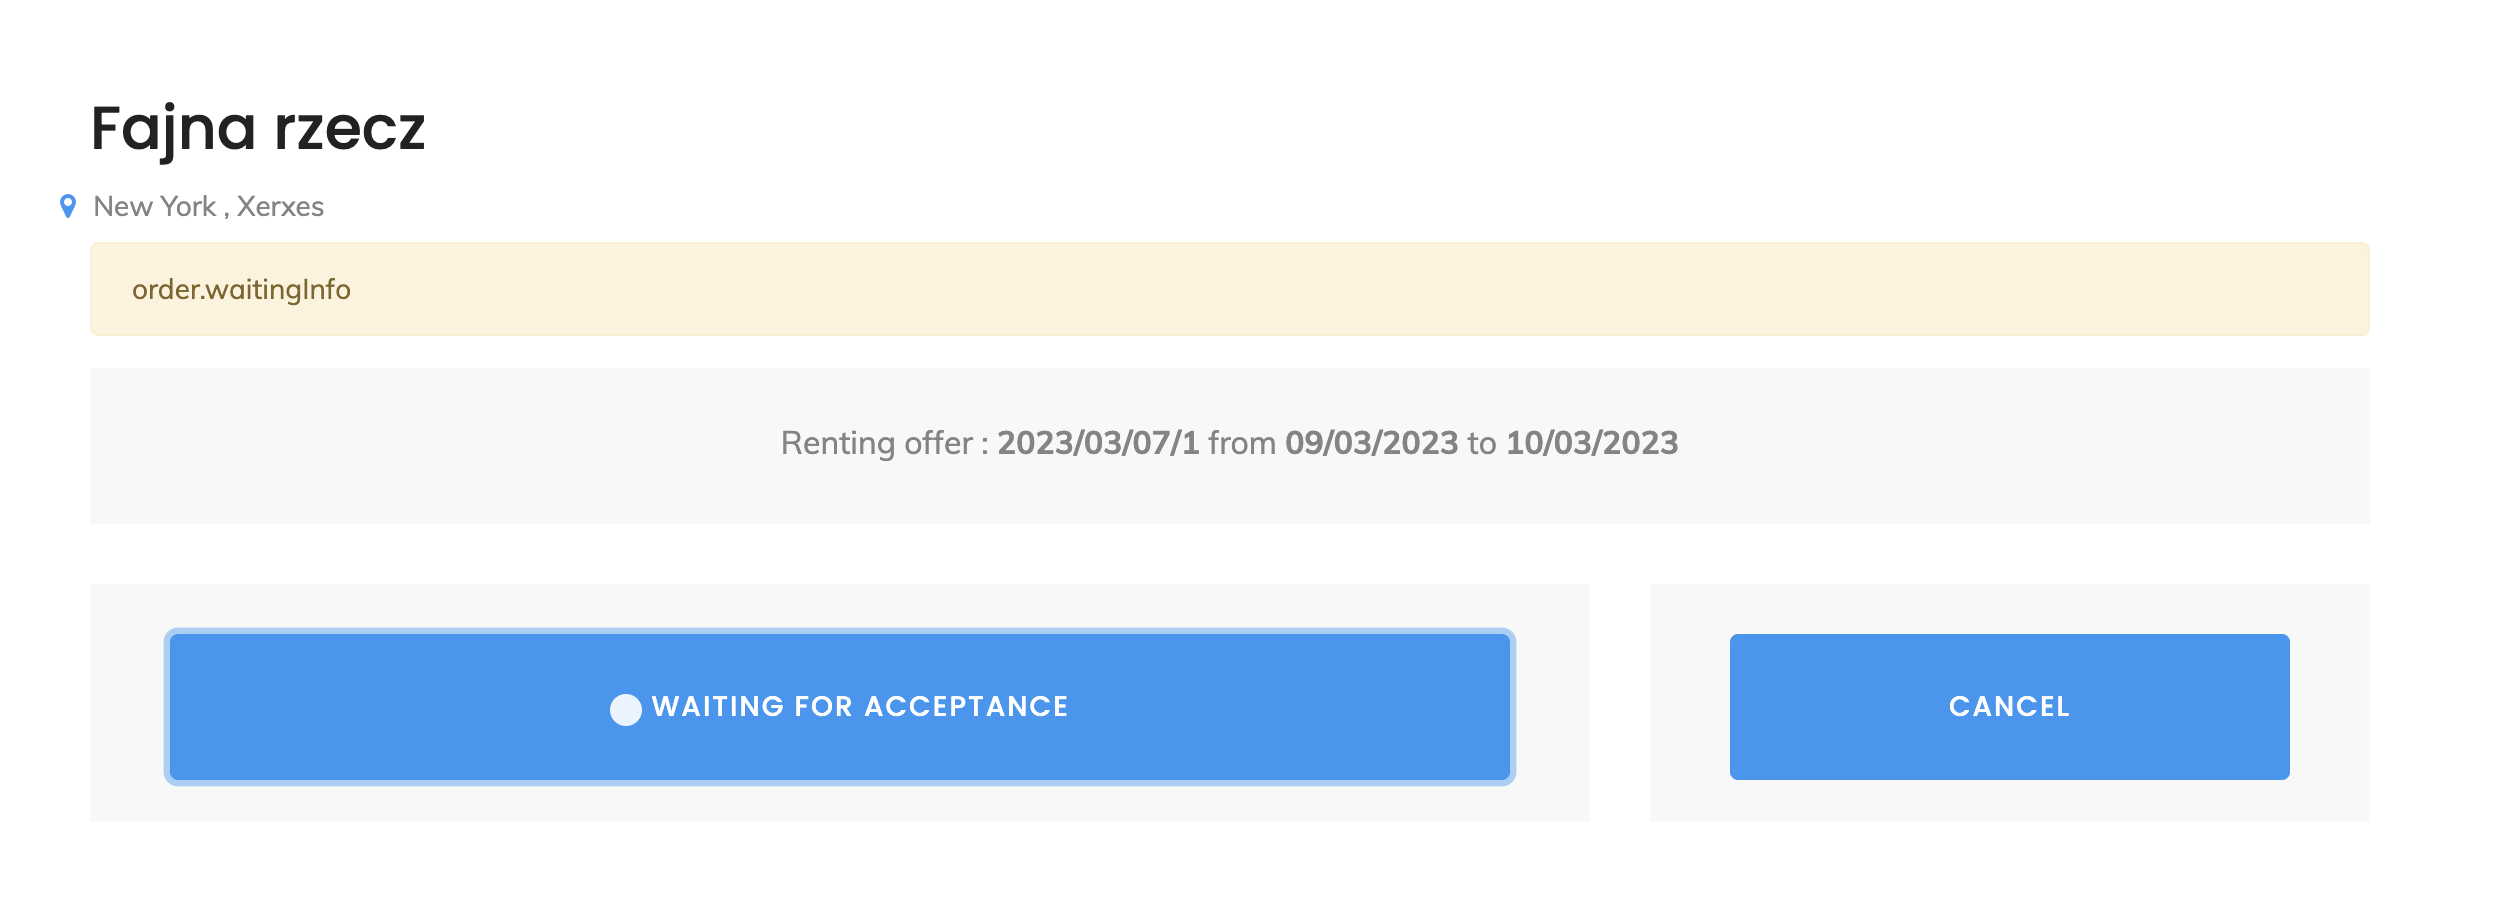The height and width of the screenshot is (914, 2520).
Task: Click the word from between the dates
Action: 1242,443
